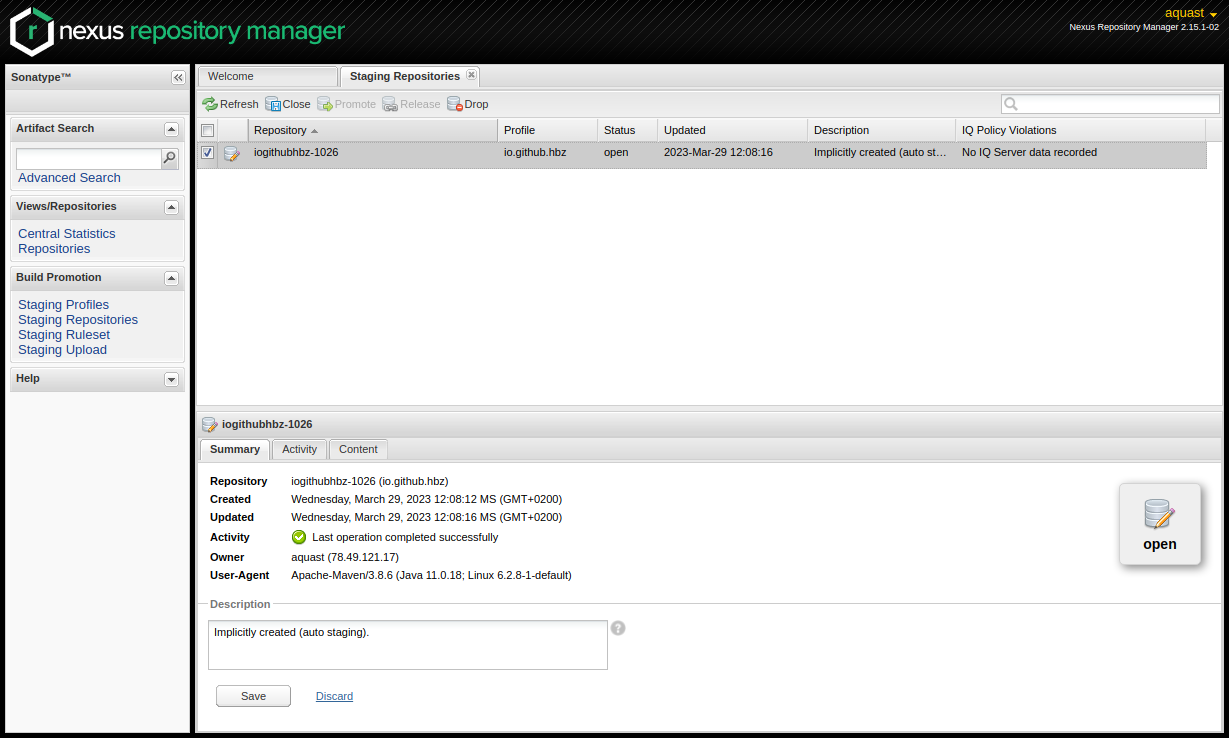
Task: Discard the description changes
Action: pos(334,696)
